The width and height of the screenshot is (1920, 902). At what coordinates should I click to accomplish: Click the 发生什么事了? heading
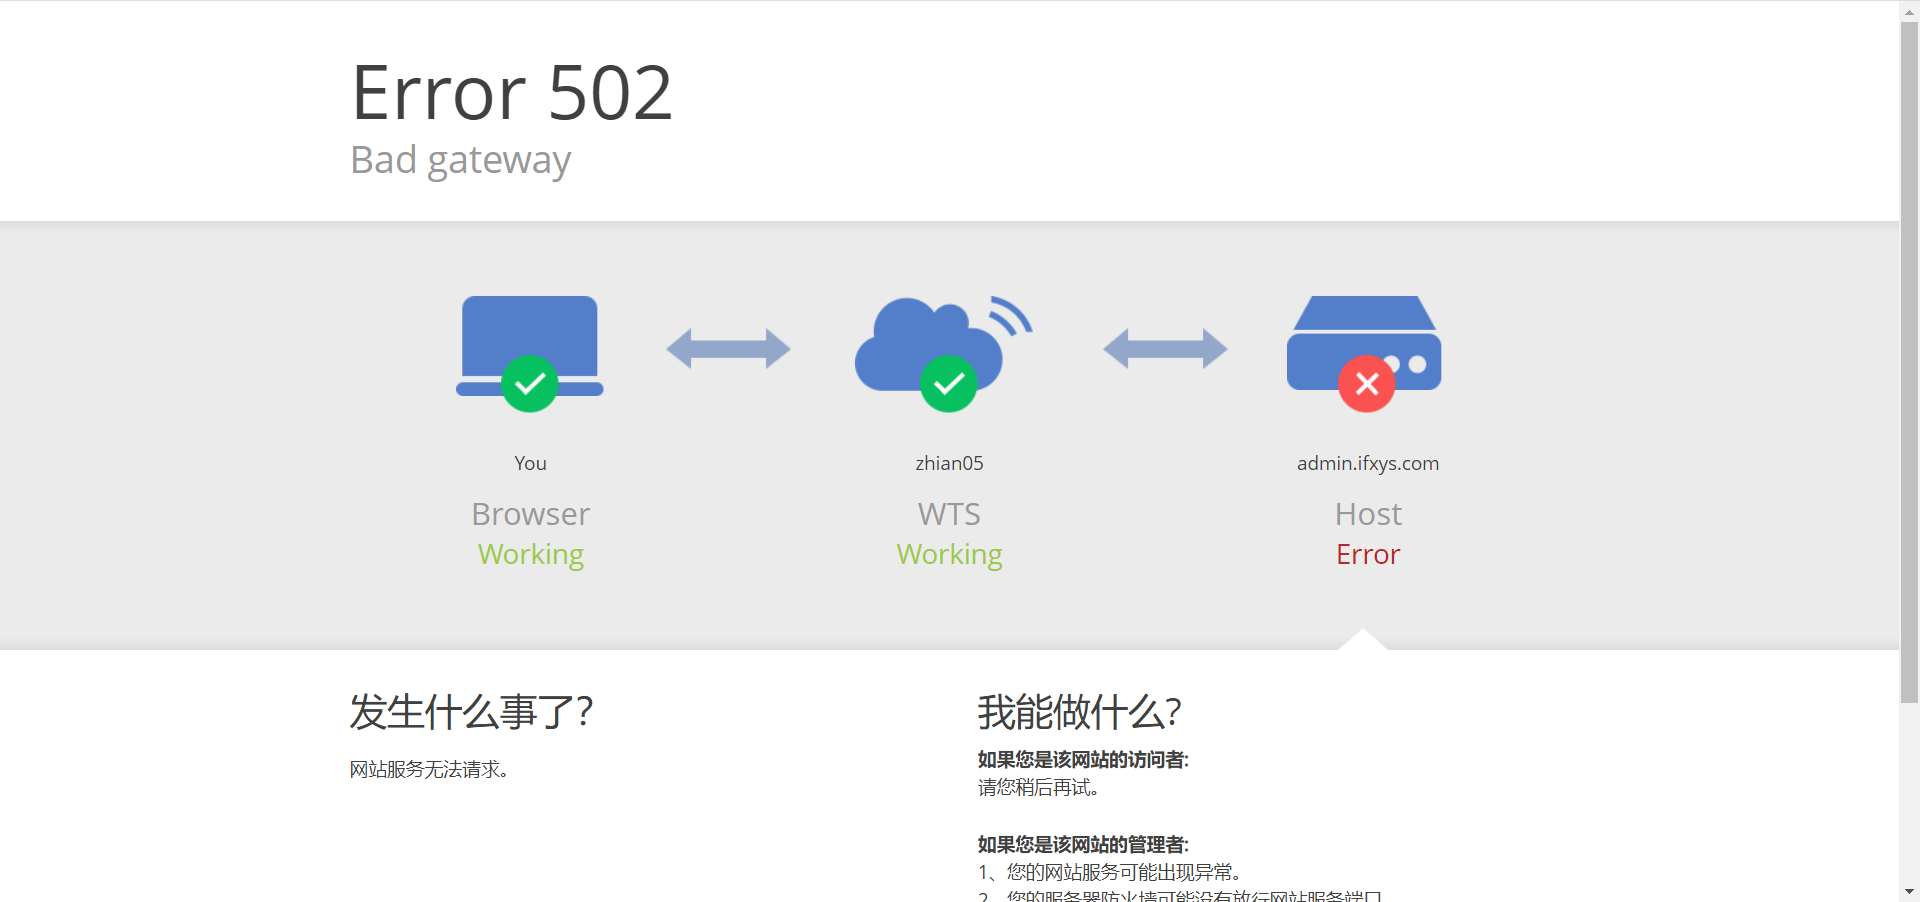(x=471, y=712)
